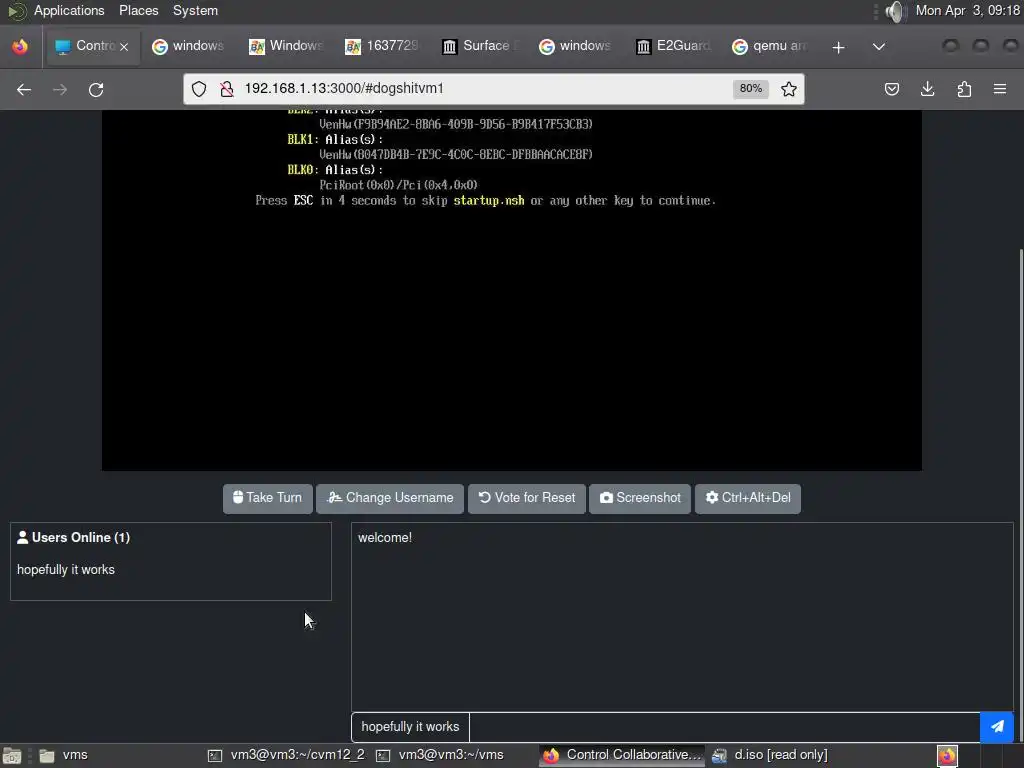Open the shield tracking protection icon
1024x768 pixels.
199,89
